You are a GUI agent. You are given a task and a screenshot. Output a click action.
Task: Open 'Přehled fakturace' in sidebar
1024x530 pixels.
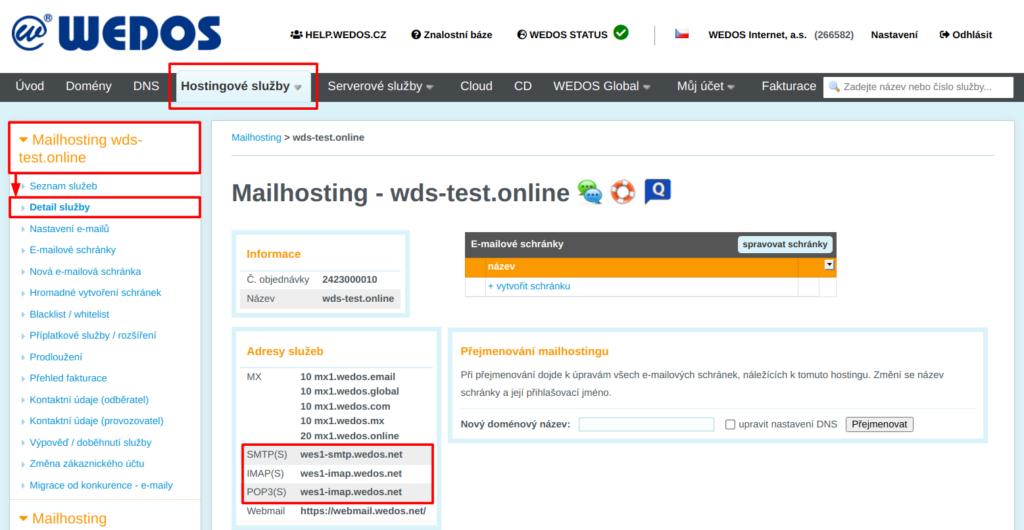(68, 378)
